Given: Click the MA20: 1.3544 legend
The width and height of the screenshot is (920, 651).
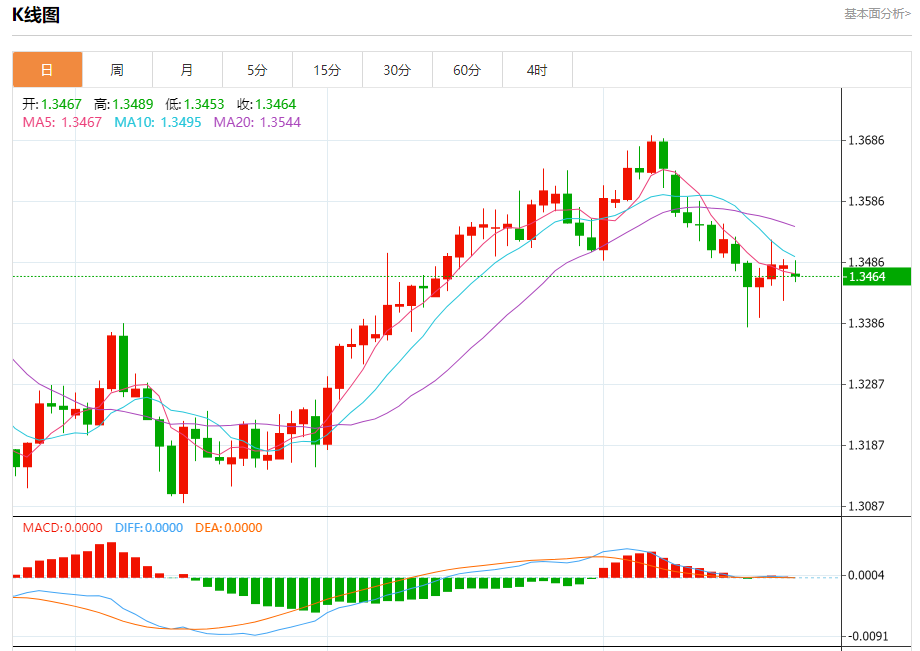Looking at the screenshot, I should coord(257,122).
